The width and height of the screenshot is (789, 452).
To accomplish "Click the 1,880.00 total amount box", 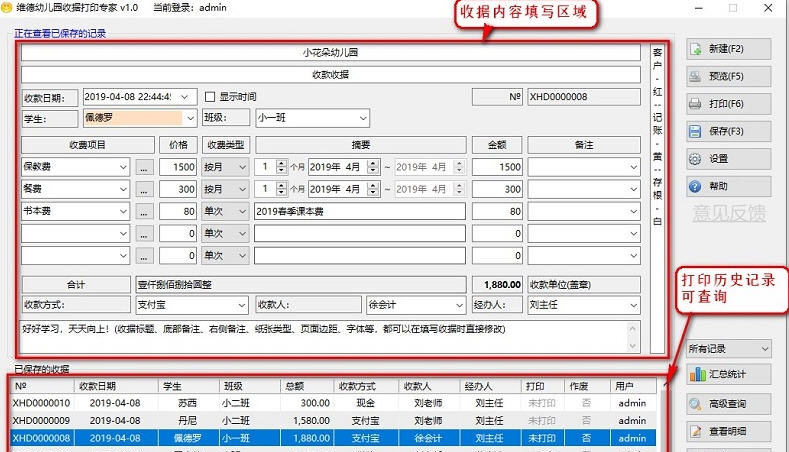I will click(x=497, y=285).
